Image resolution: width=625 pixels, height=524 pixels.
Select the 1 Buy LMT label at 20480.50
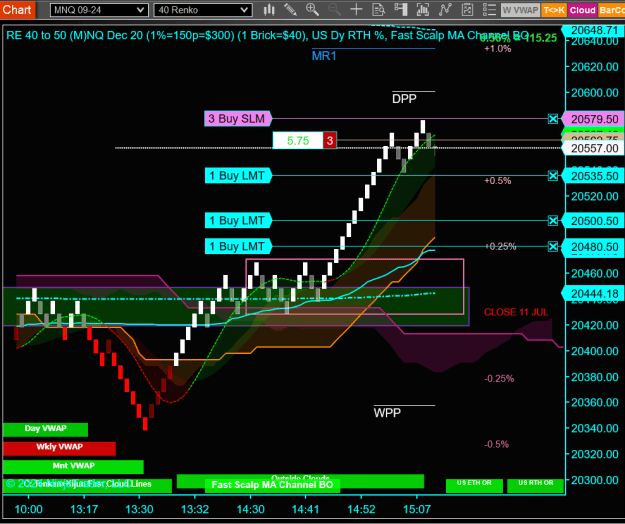238,247
